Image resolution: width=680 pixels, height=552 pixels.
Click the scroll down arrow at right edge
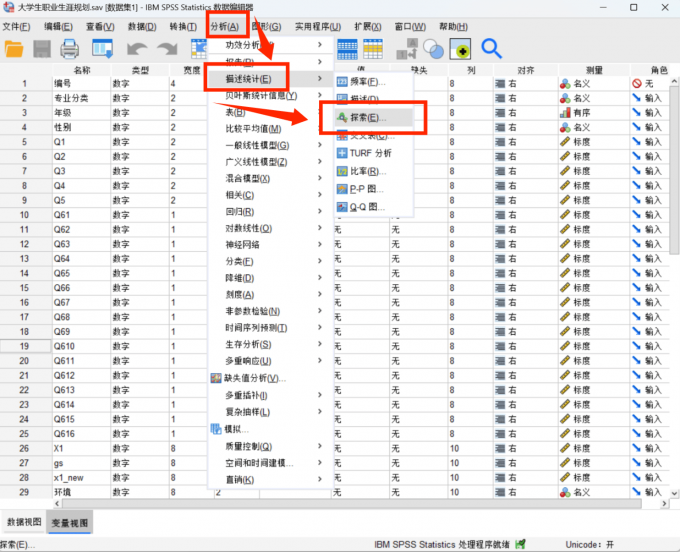point(674,493)
